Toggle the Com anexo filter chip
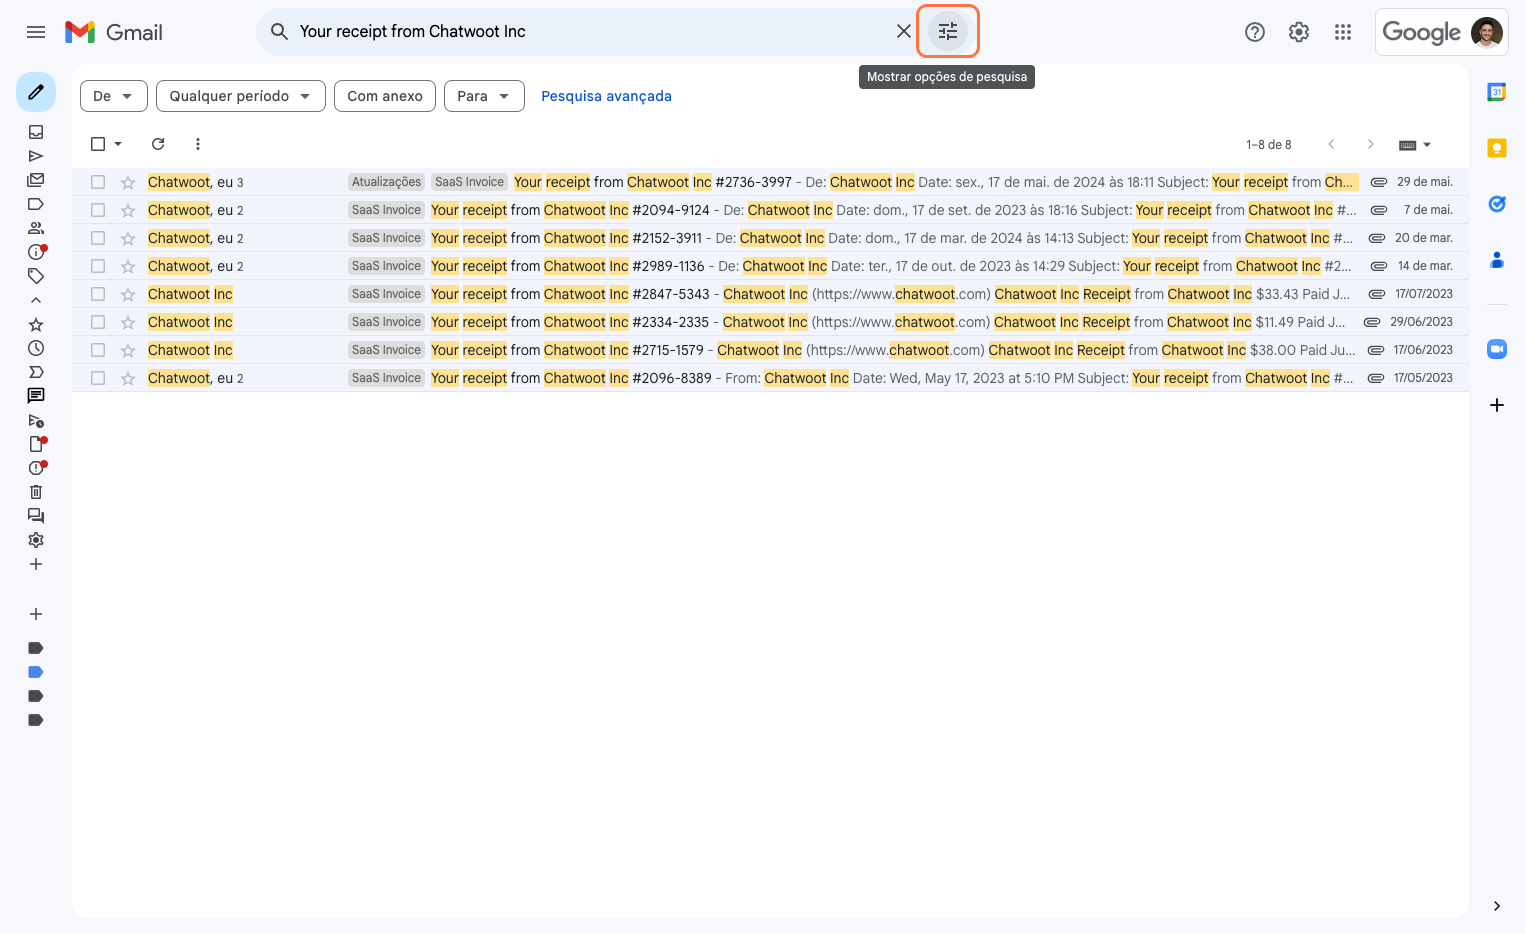This screenshot has height=934, width=1525. (385, 96)
